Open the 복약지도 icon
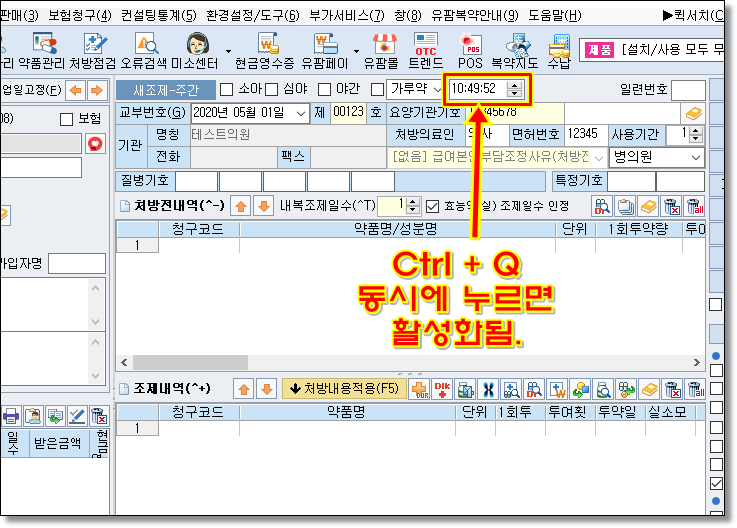The height and width of the screenshot is (528, 737). [x=515, y=47]
